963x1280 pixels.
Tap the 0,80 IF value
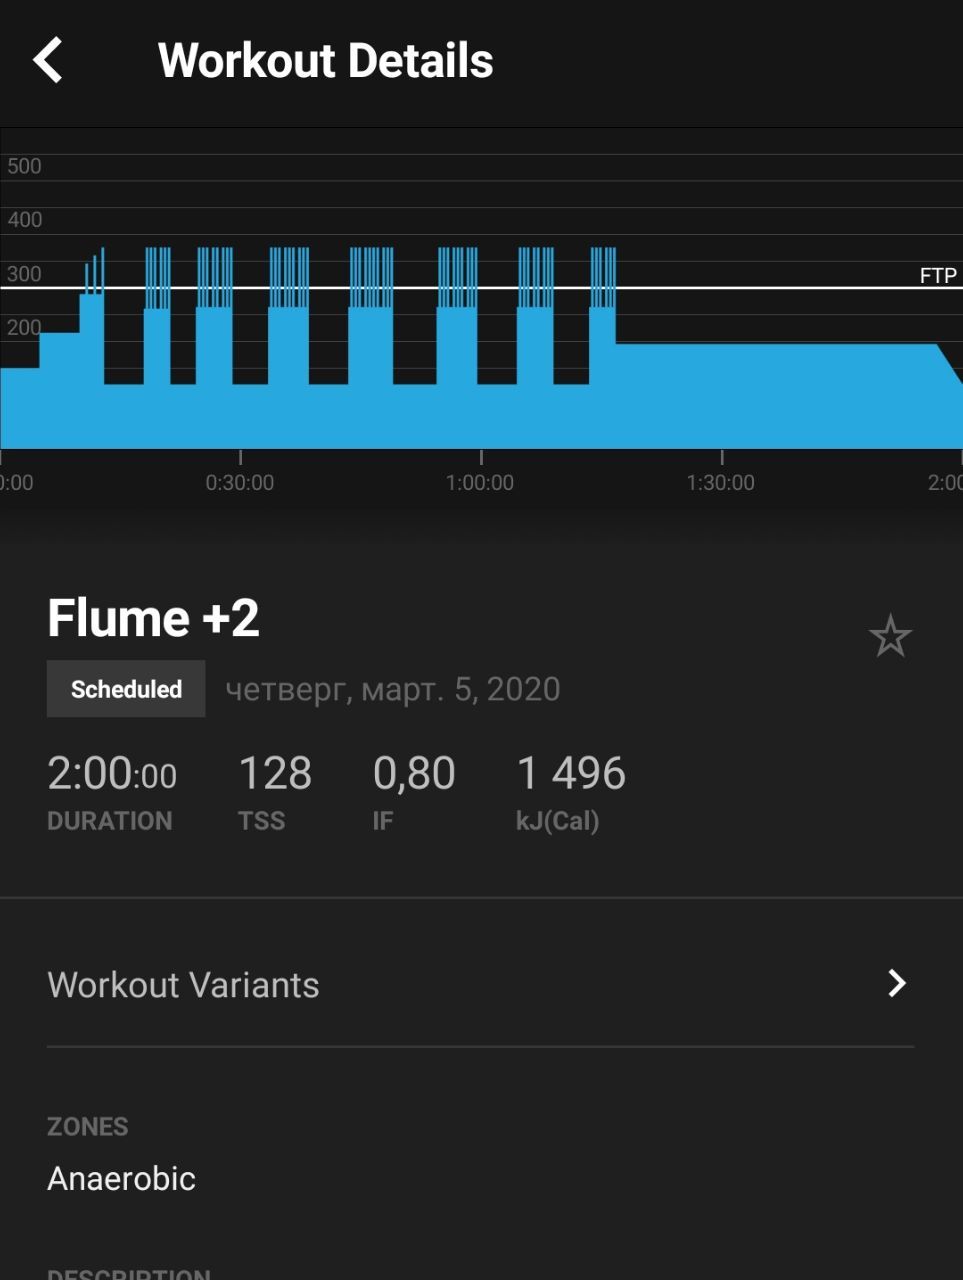point(414,774)
